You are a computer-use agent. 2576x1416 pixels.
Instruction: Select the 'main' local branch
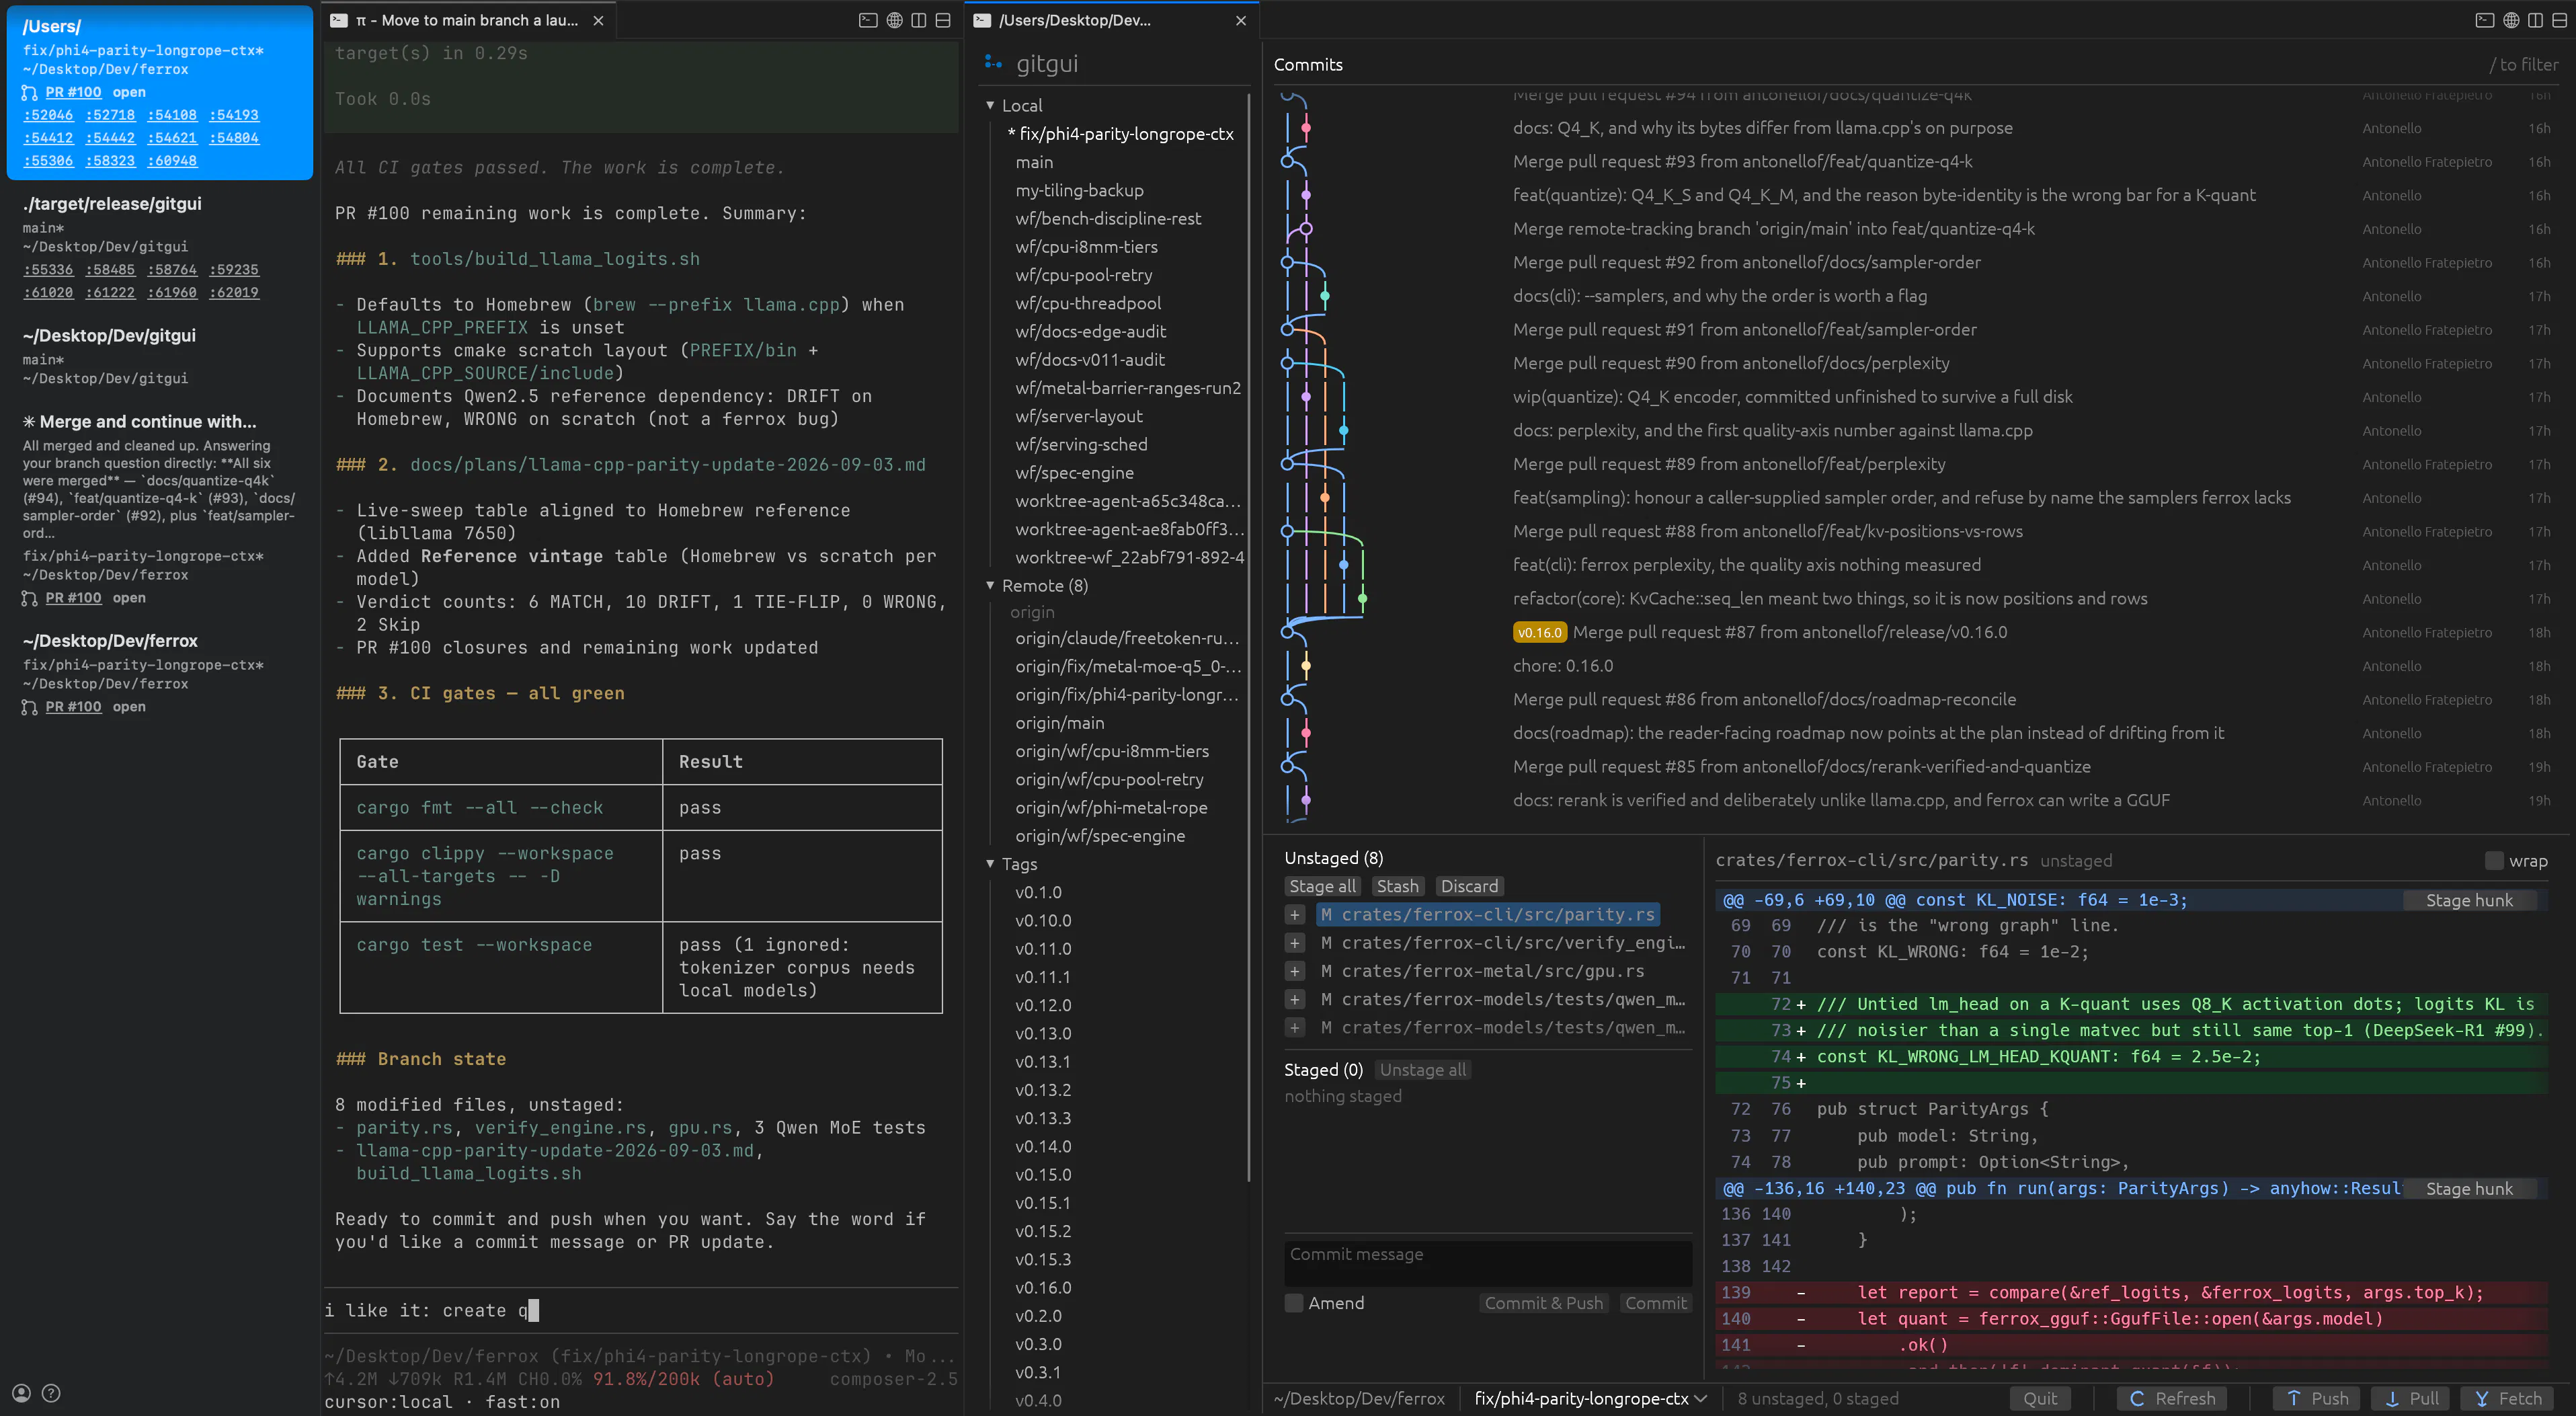coord(1034,162)
